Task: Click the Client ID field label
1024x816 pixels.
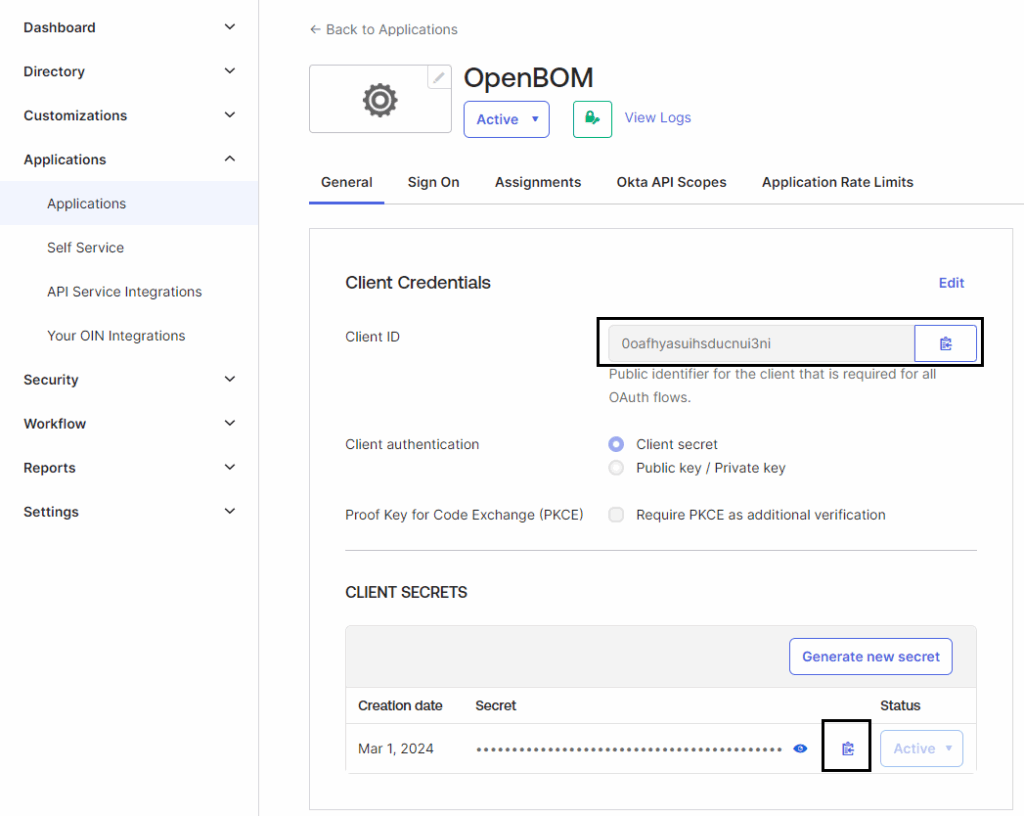Action: pos(372,337)
